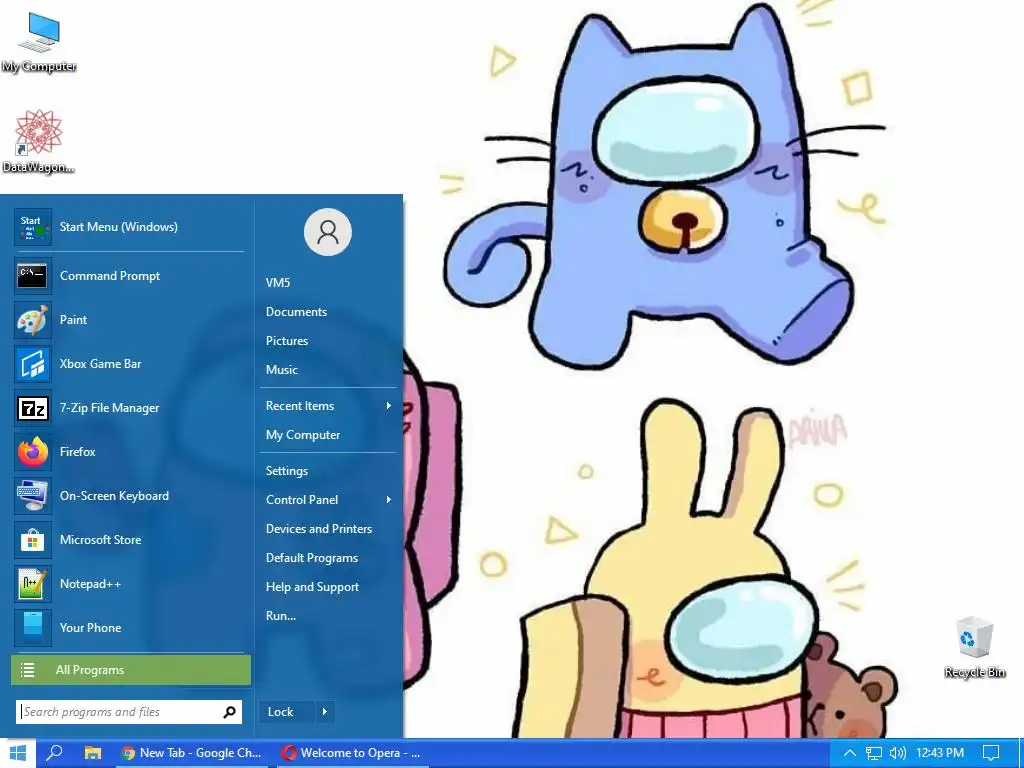The height and width of the screenshot is (768, 1024).
Task: Open Start Menu (Windows) icon
Action: (33, 227)
